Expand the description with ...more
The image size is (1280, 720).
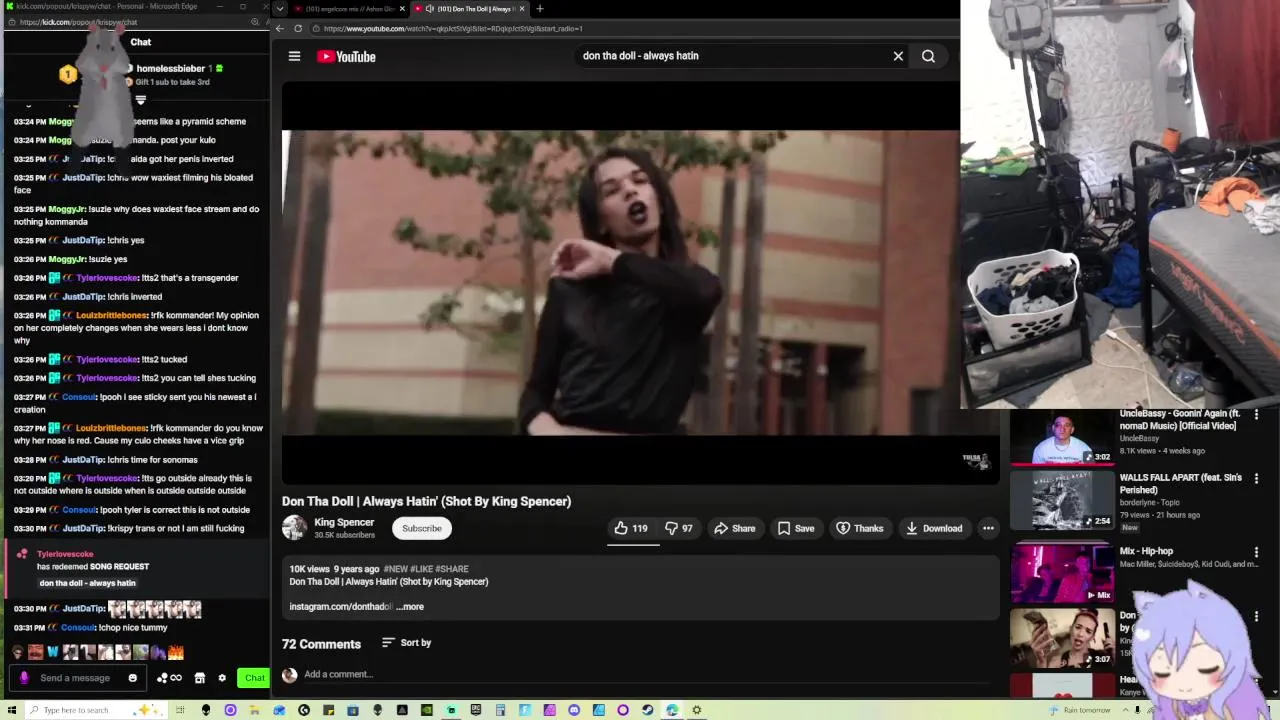click(x=410, y=606)
